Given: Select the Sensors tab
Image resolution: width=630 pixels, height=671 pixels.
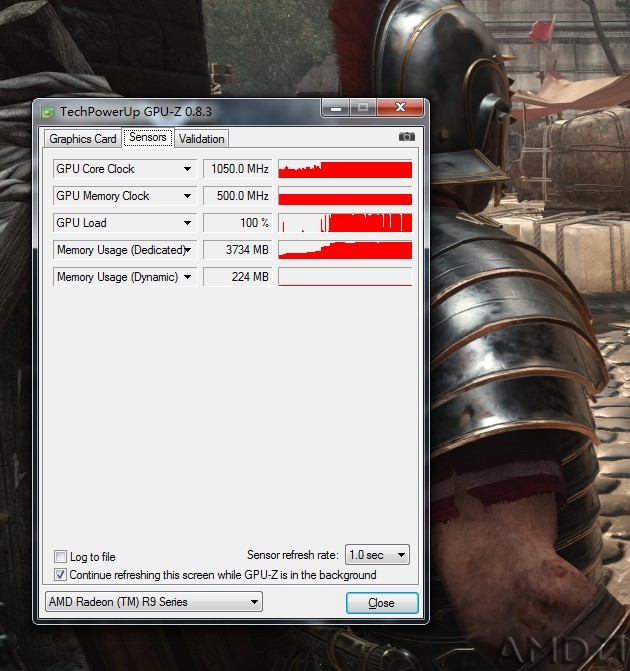Looking at the screenshot, I should pos(148,137).
